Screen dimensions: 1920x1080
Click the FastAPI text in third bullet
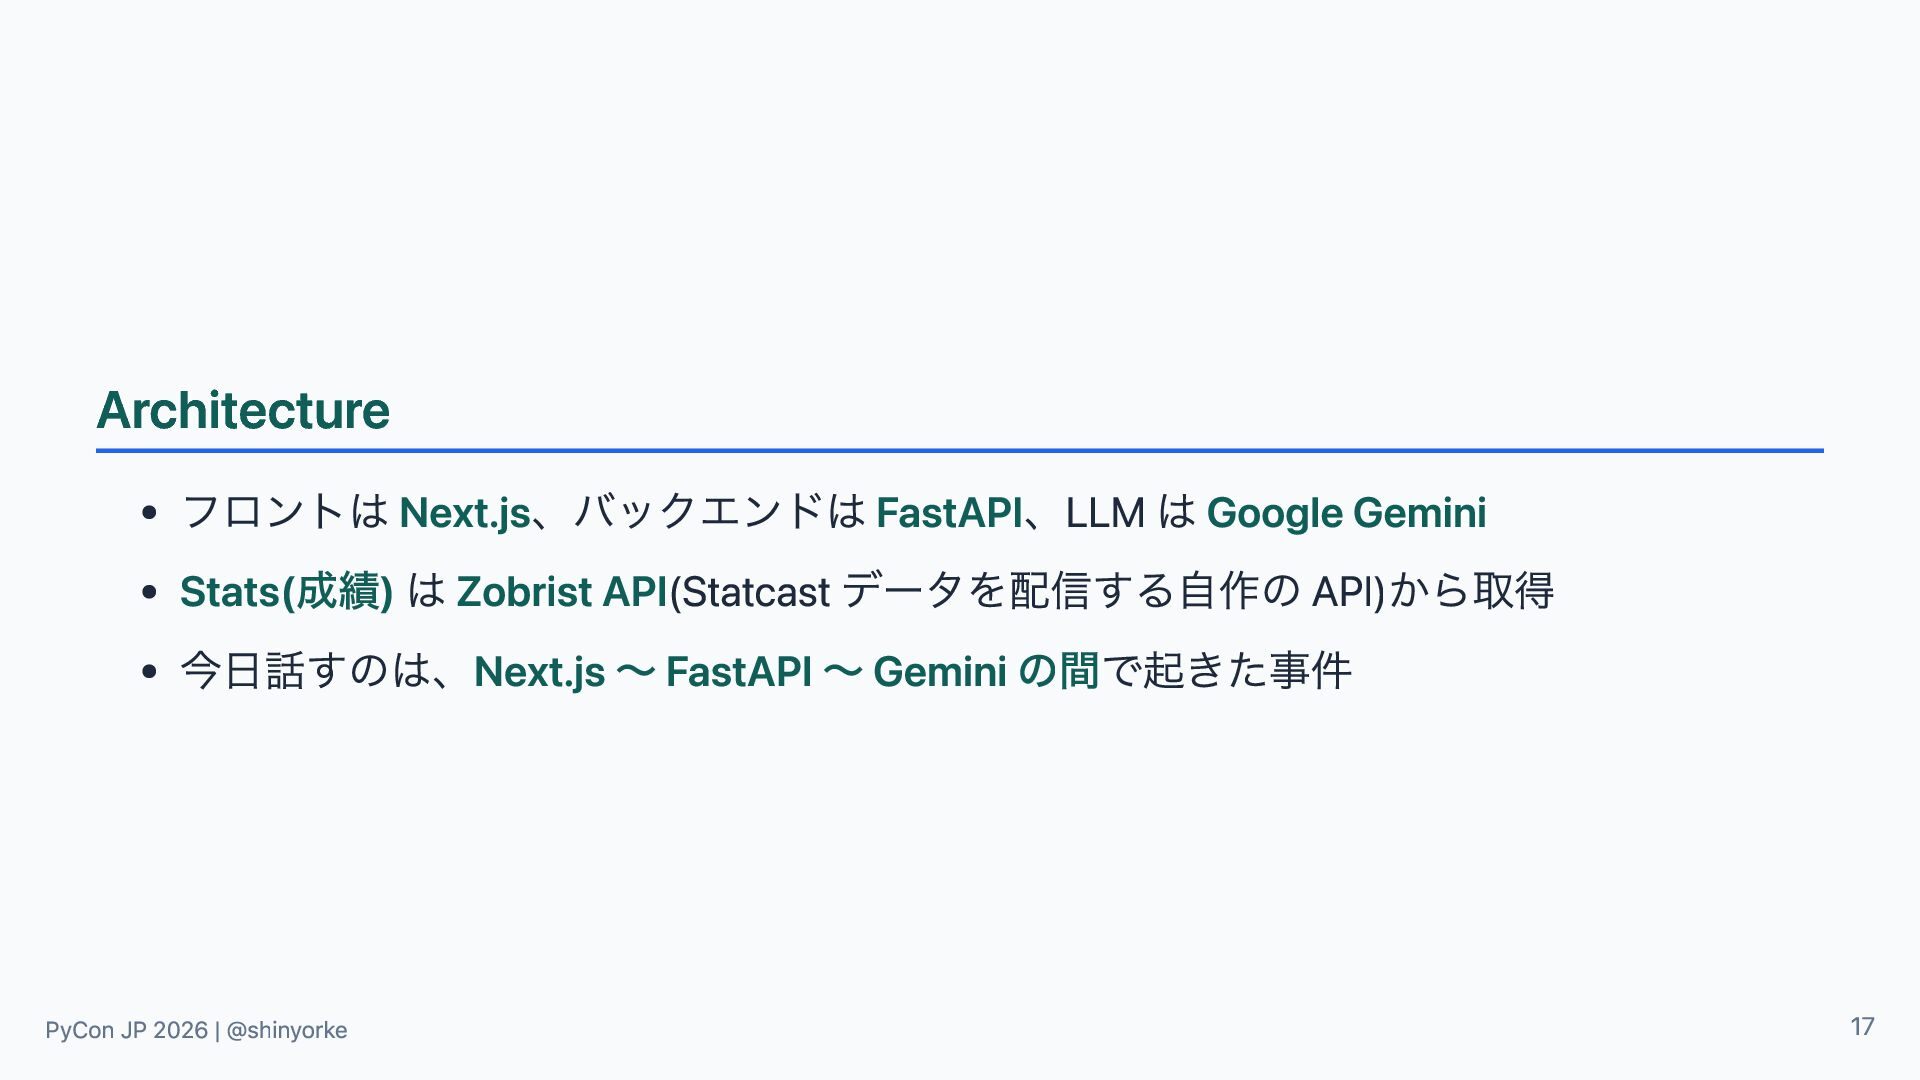739,671
